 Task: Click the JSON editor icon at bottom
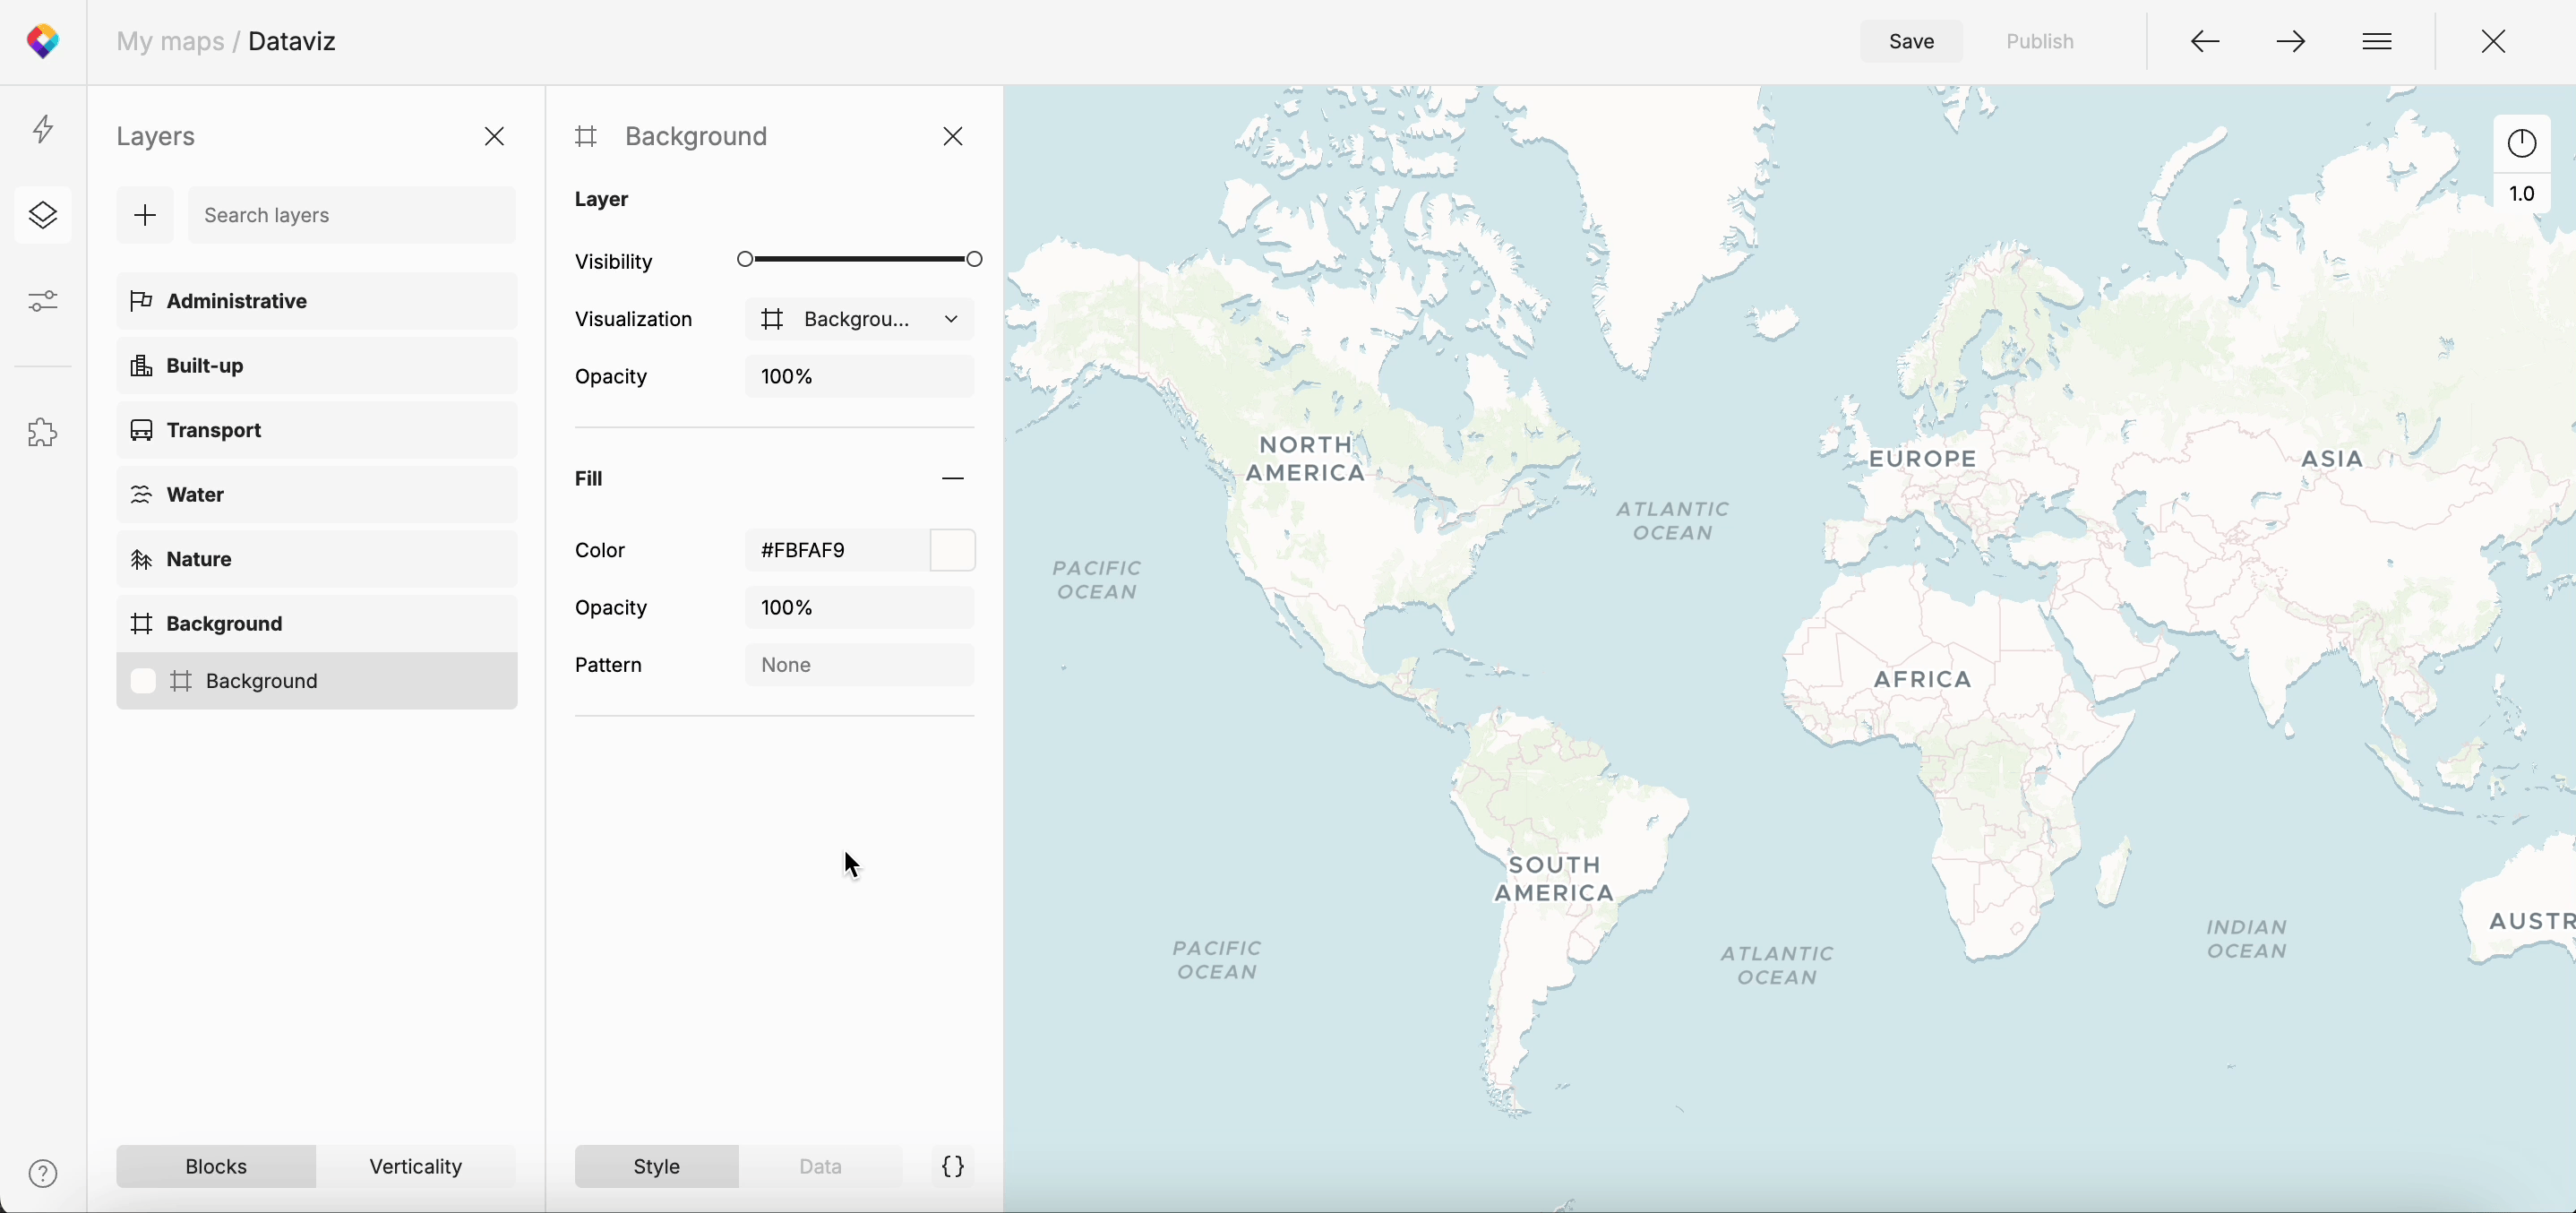pos(953,1166)
